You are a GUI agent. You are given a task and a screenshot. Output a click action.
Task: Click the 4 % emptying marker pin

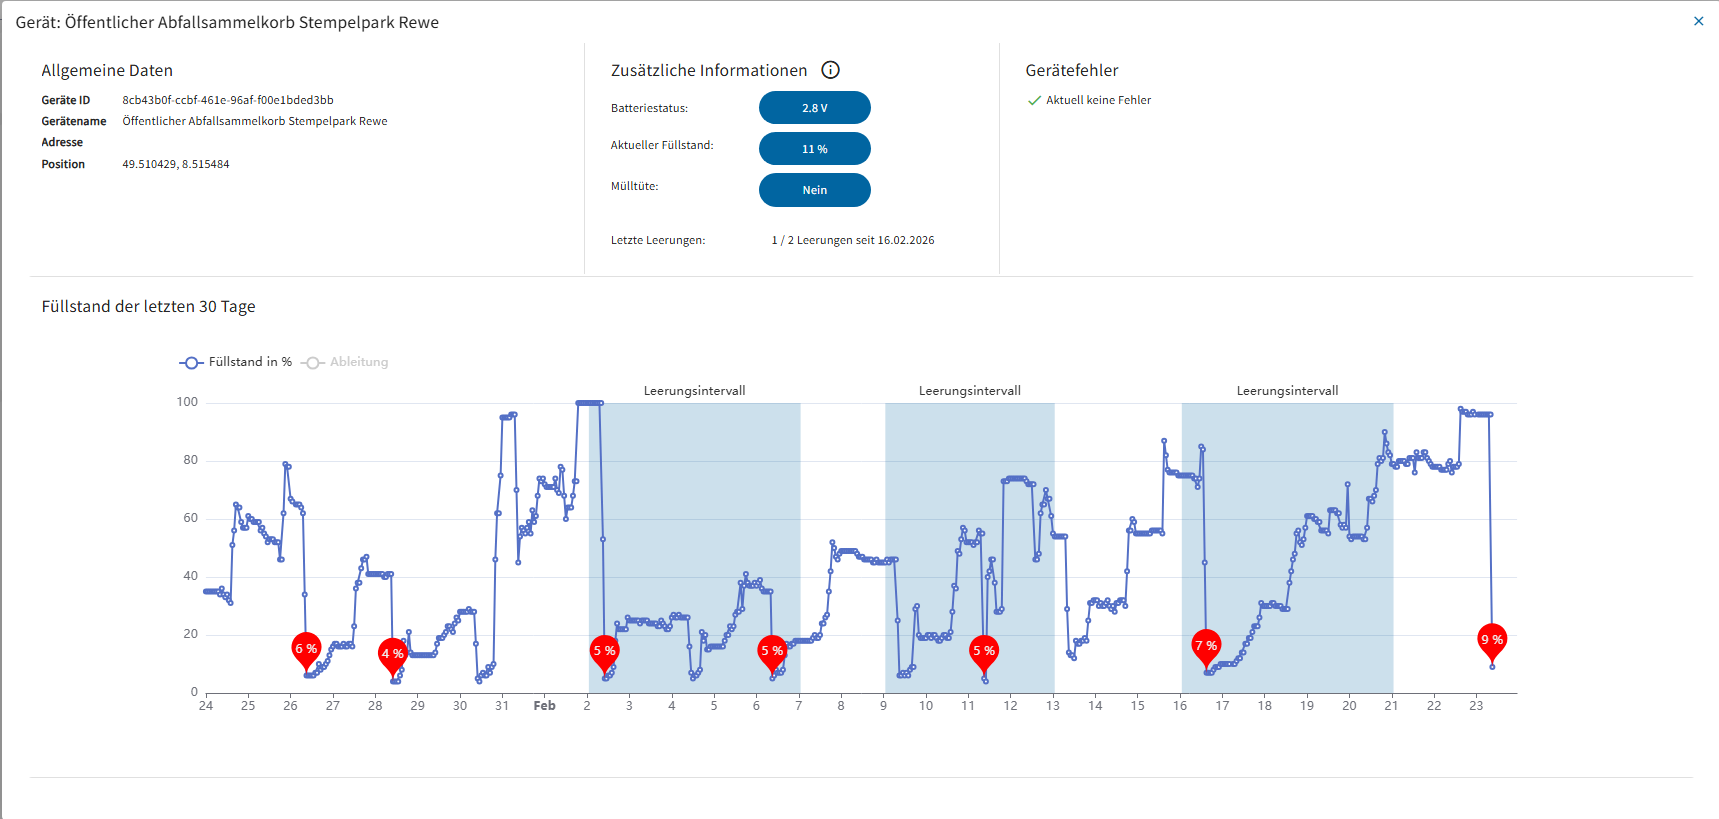tap(392, 654)
